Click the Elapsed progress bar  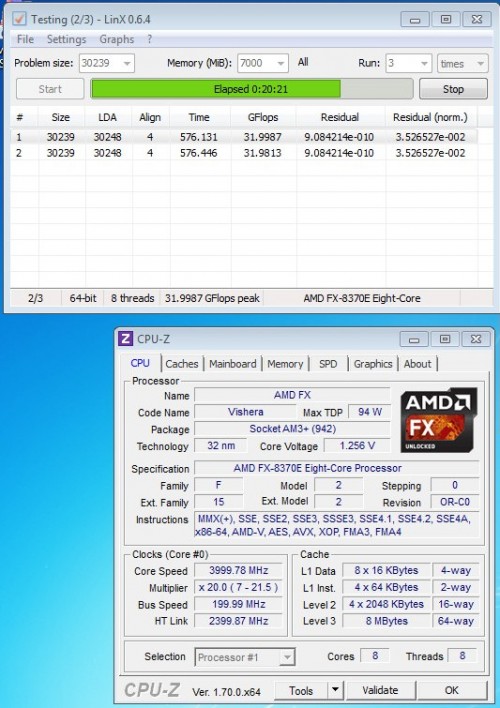coord(252,89)
